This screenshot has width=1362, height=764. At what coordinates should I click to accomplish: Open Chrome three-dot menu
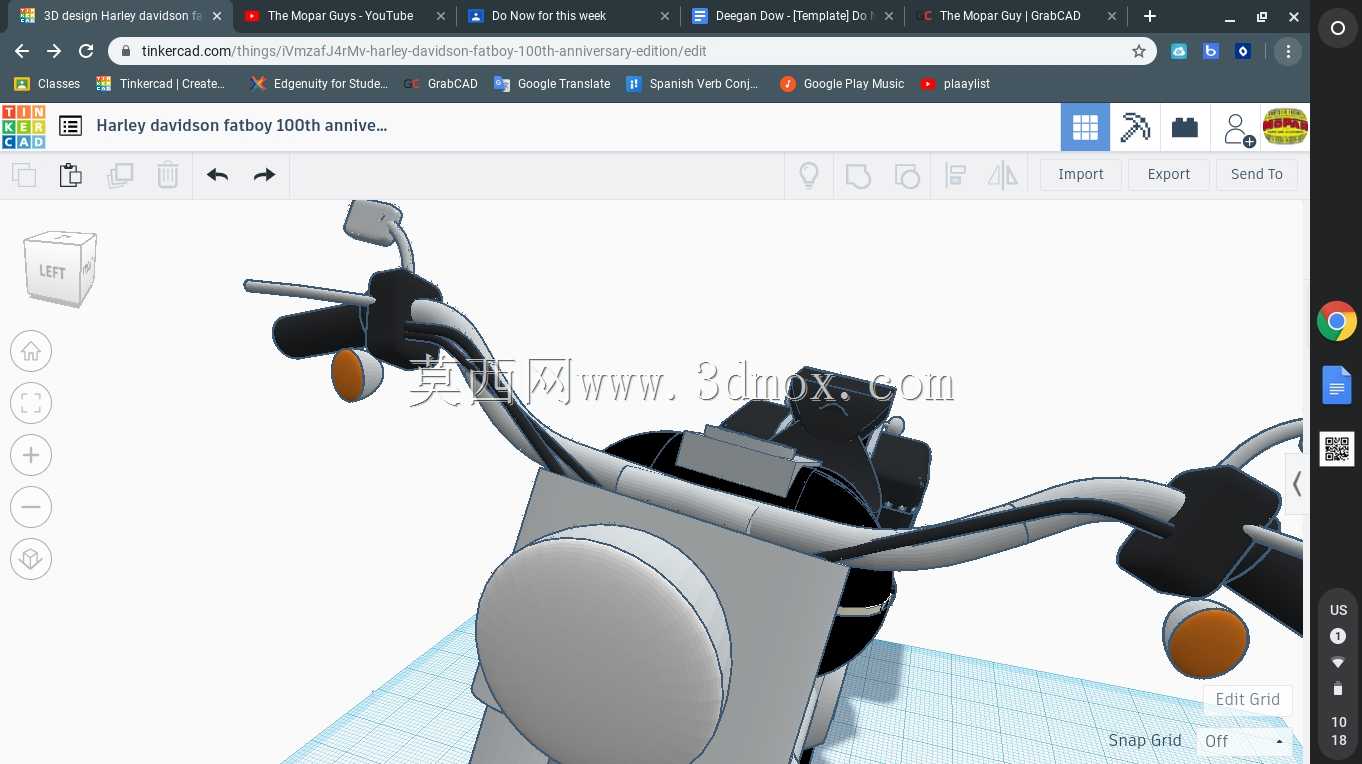point(1288,51)
